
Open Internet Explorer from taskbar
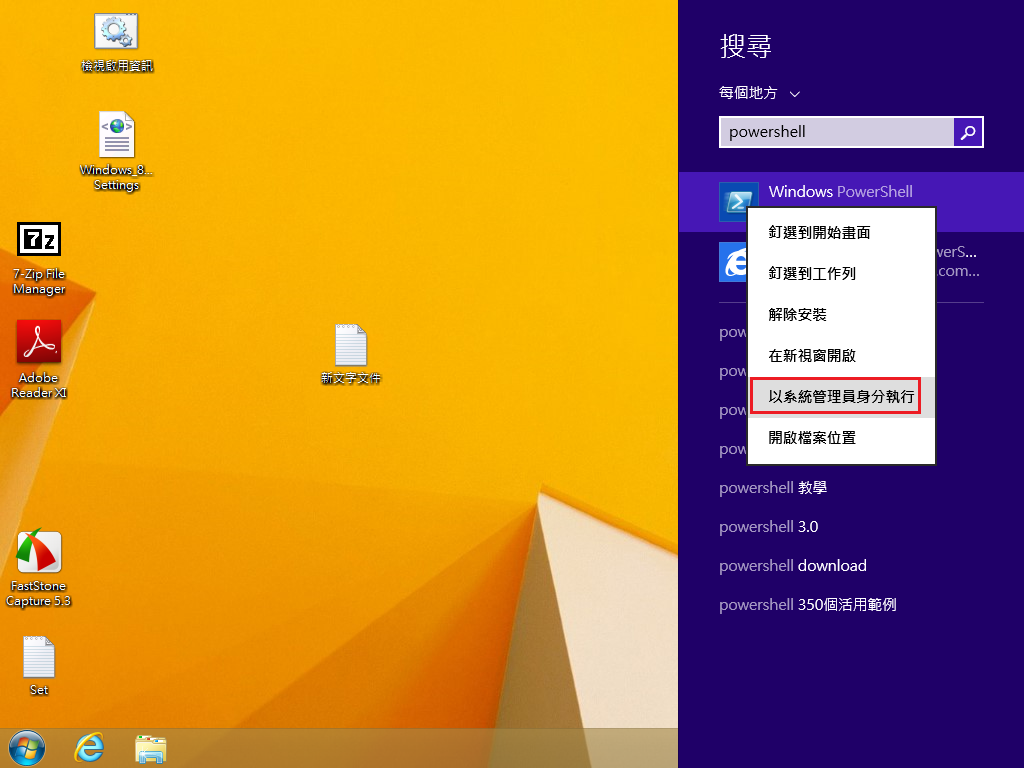[89, 748]
